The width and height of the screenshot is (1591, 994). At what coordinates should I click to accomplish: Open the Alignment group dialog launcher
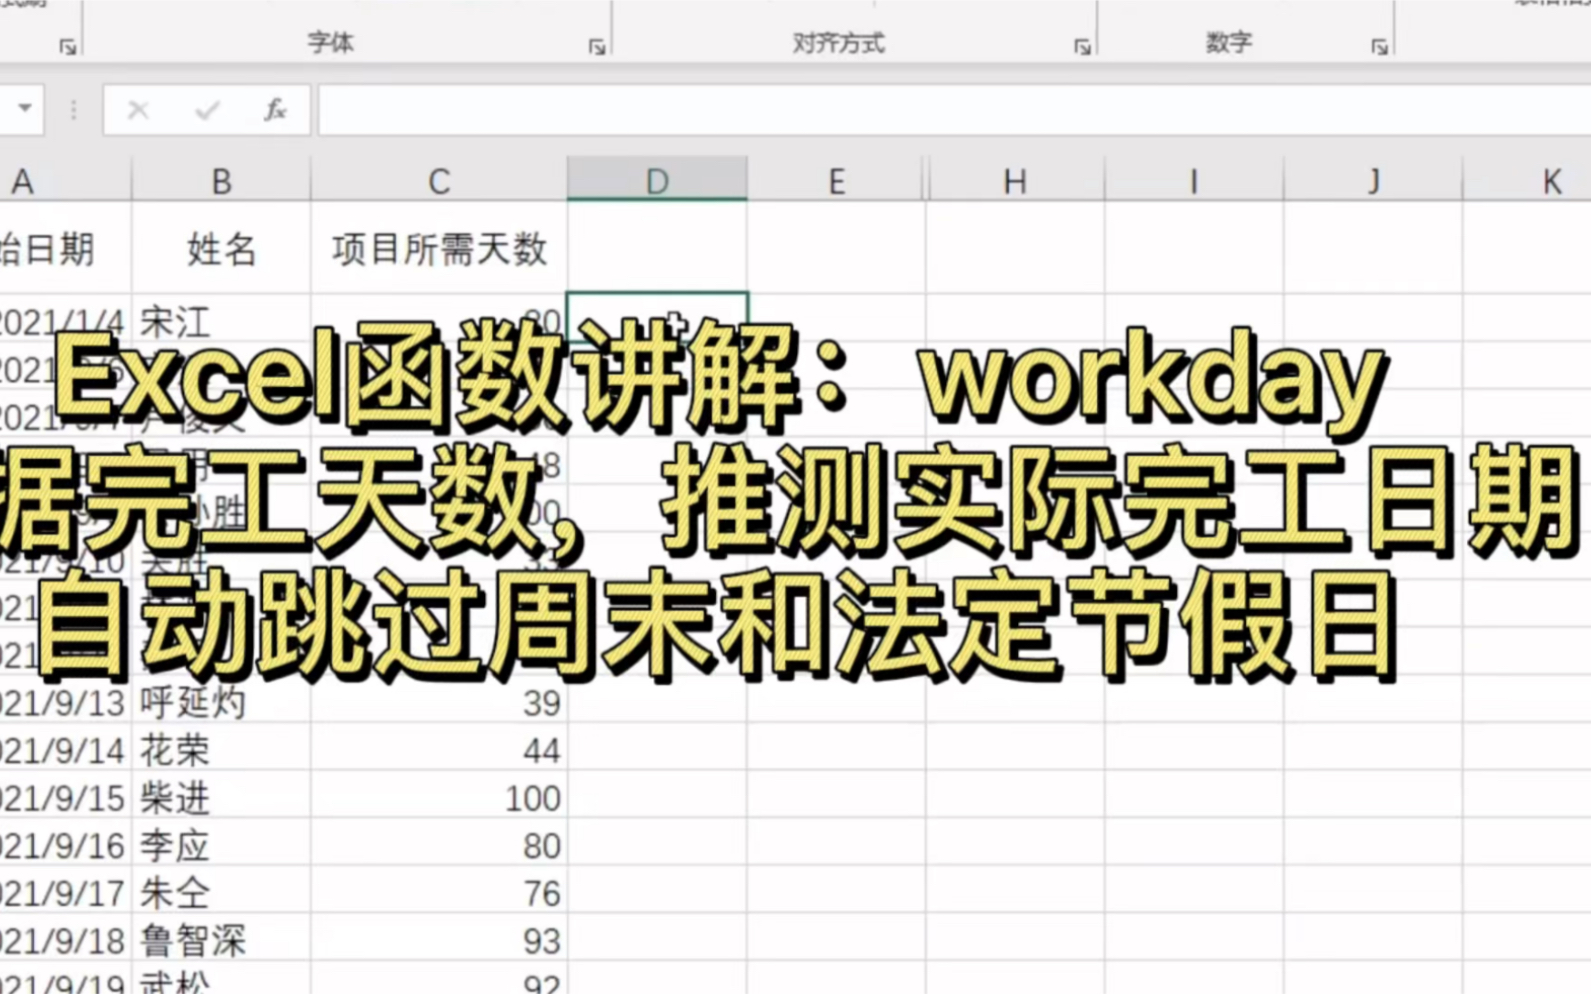tap(1082, 47)
